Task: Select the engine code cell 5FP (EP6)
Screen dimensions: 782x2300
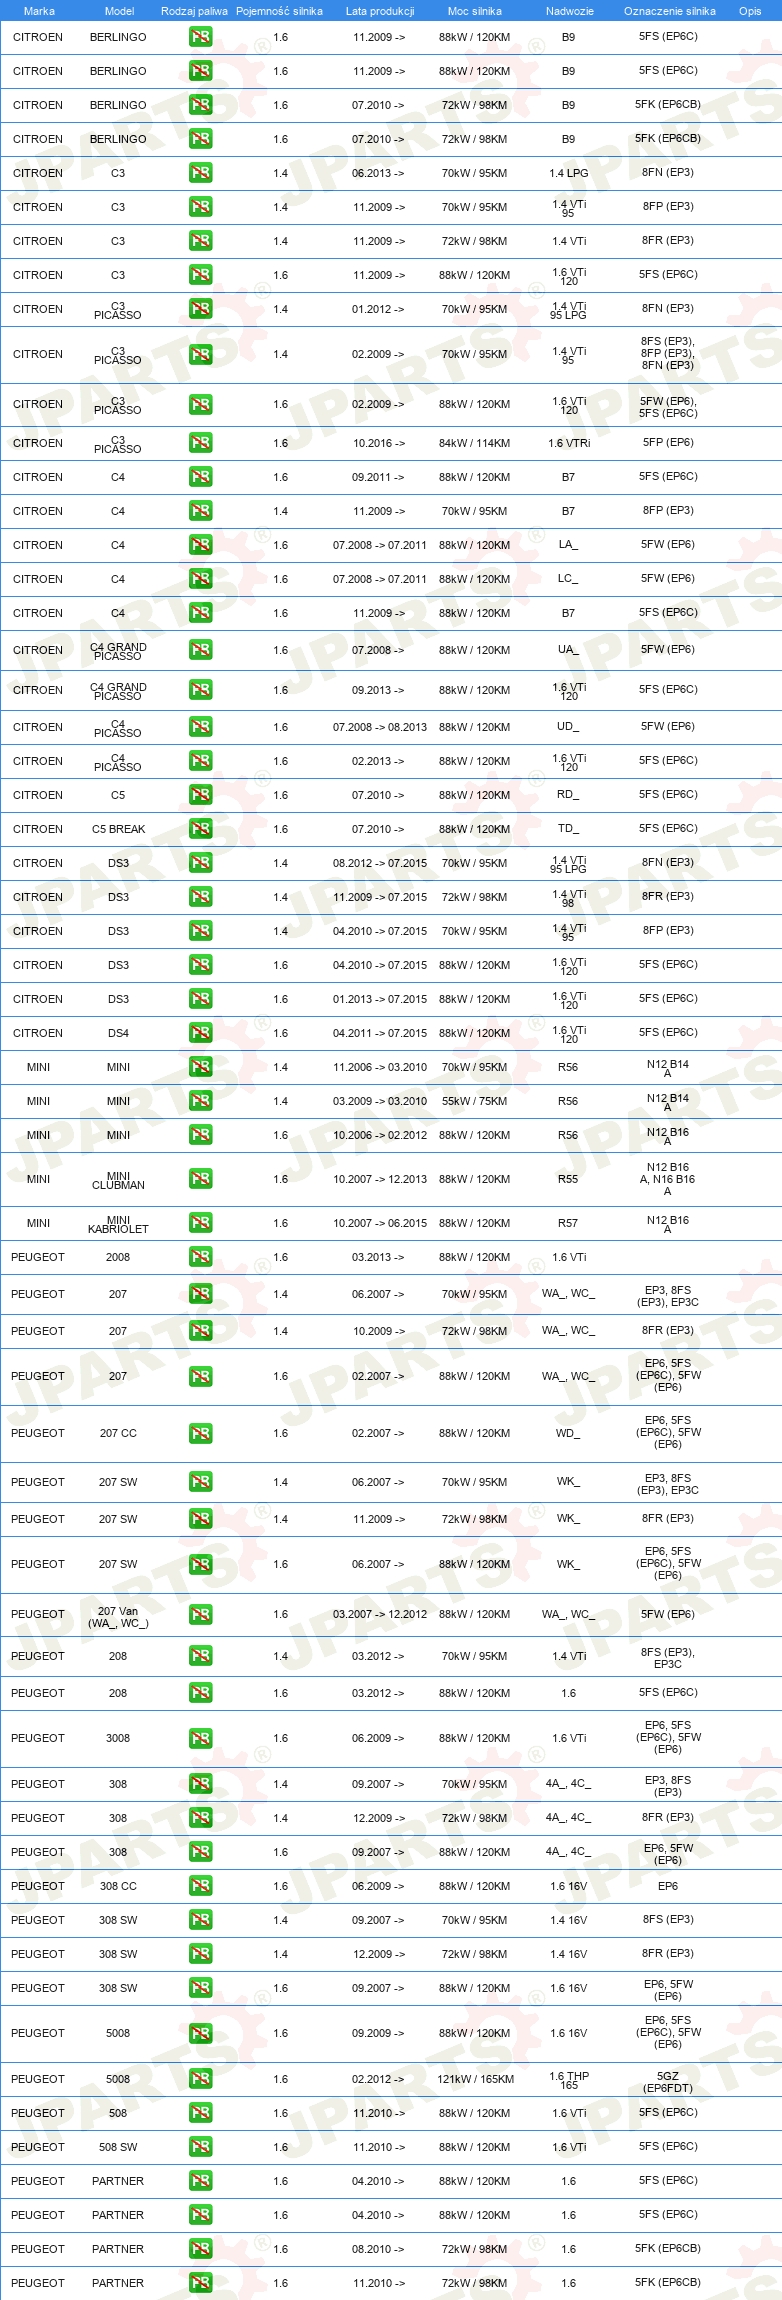Action: click(x=668, y=442)
